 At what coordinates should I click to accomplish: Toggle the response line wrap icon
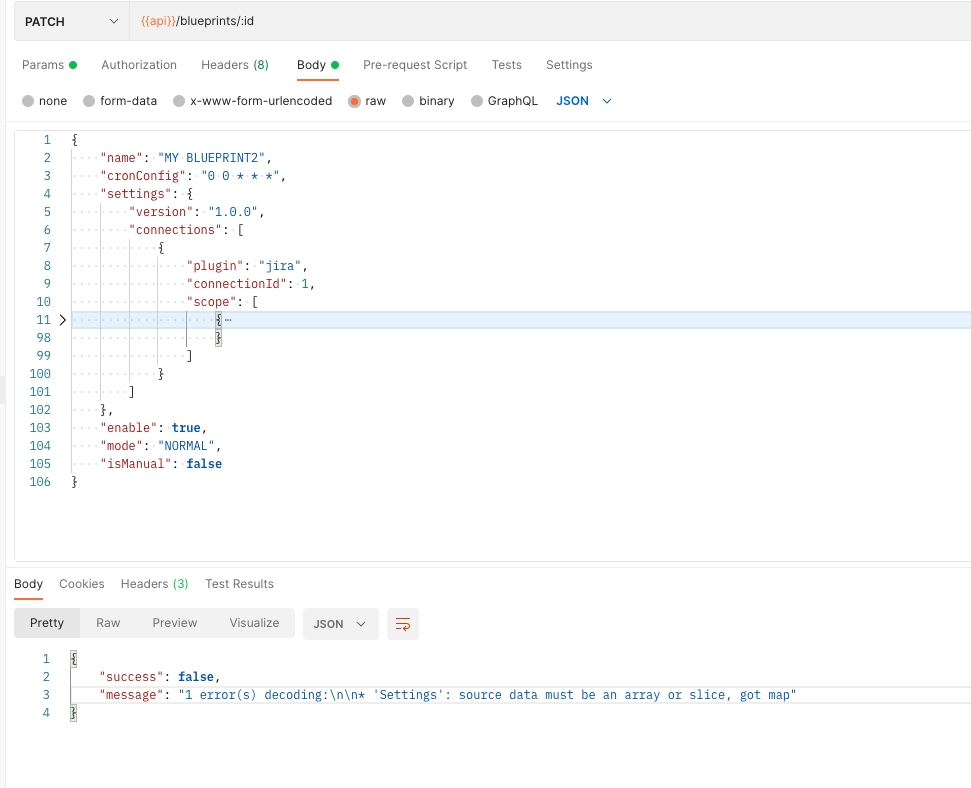[x=403, y=624]
